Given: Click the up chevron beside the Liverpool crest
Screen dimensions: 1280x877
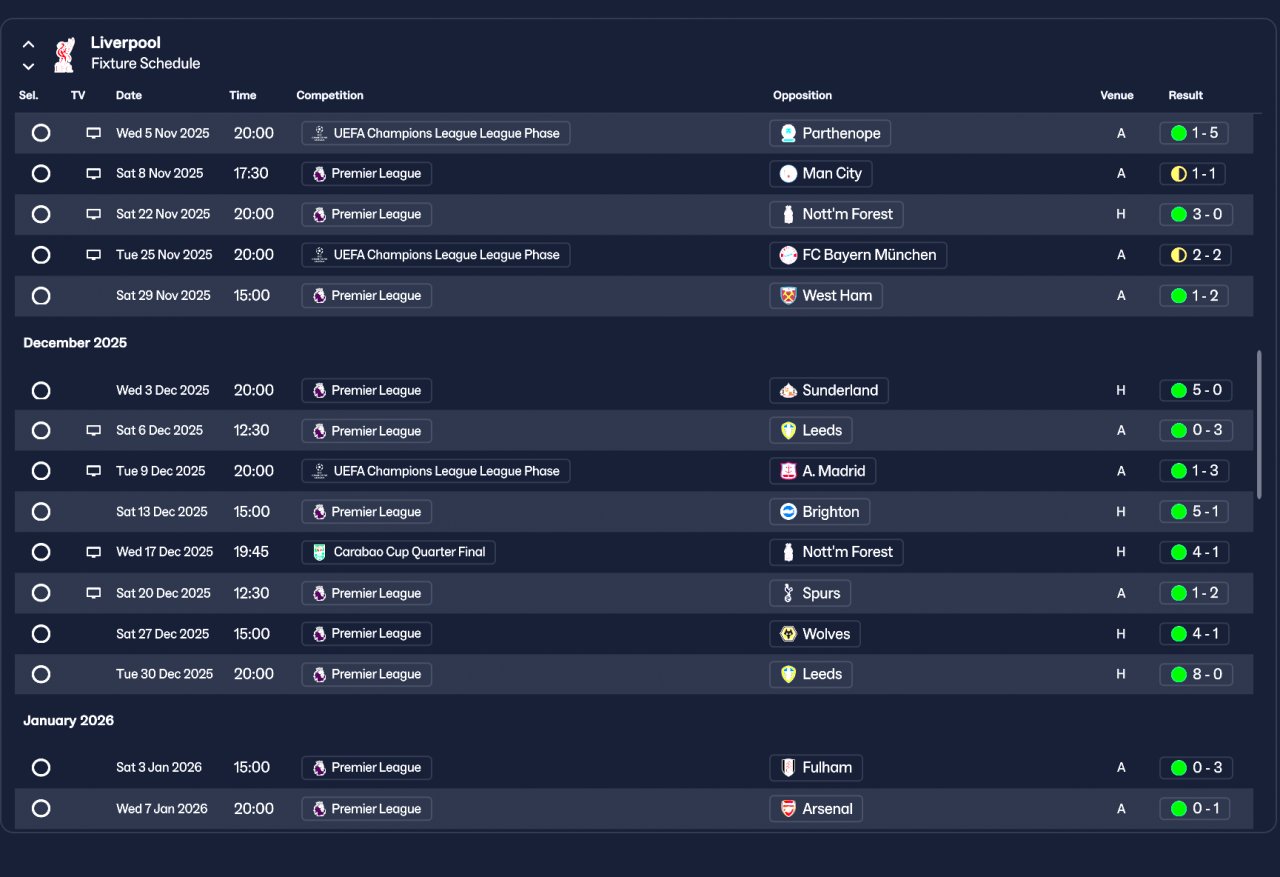Looking at the screenshot, I should coord(29,44).
